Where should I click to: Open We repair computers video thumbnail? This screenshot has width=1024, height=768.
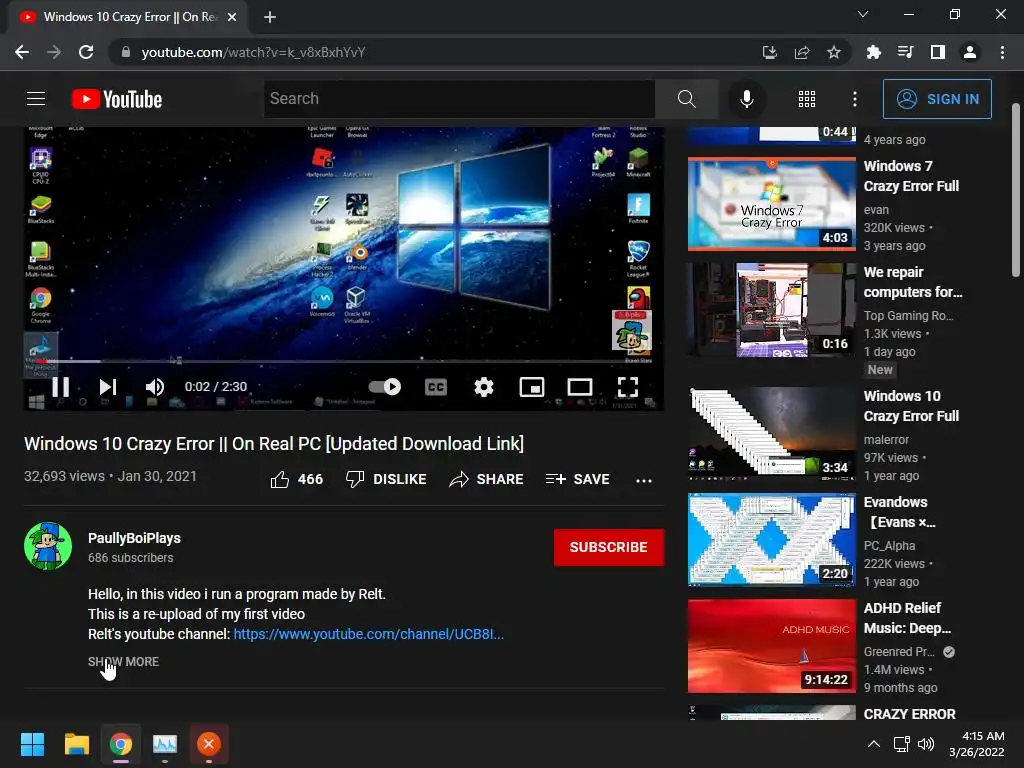point(771,310)
